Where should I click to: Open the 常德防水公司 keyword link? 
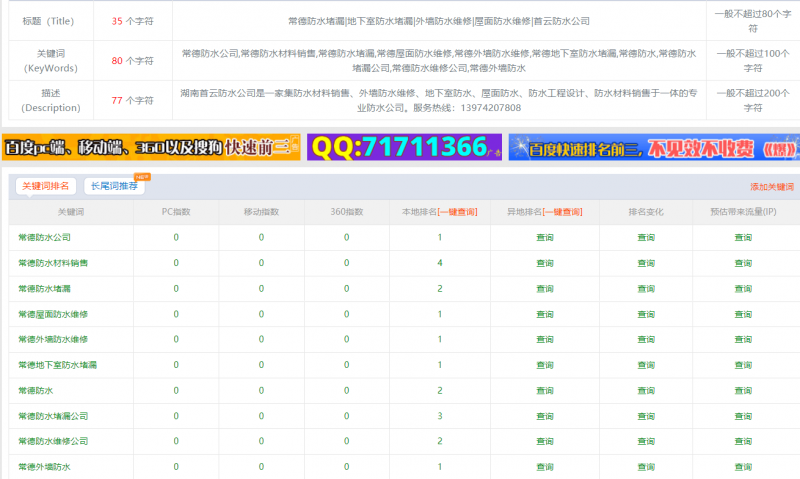(x=44, y=238)
